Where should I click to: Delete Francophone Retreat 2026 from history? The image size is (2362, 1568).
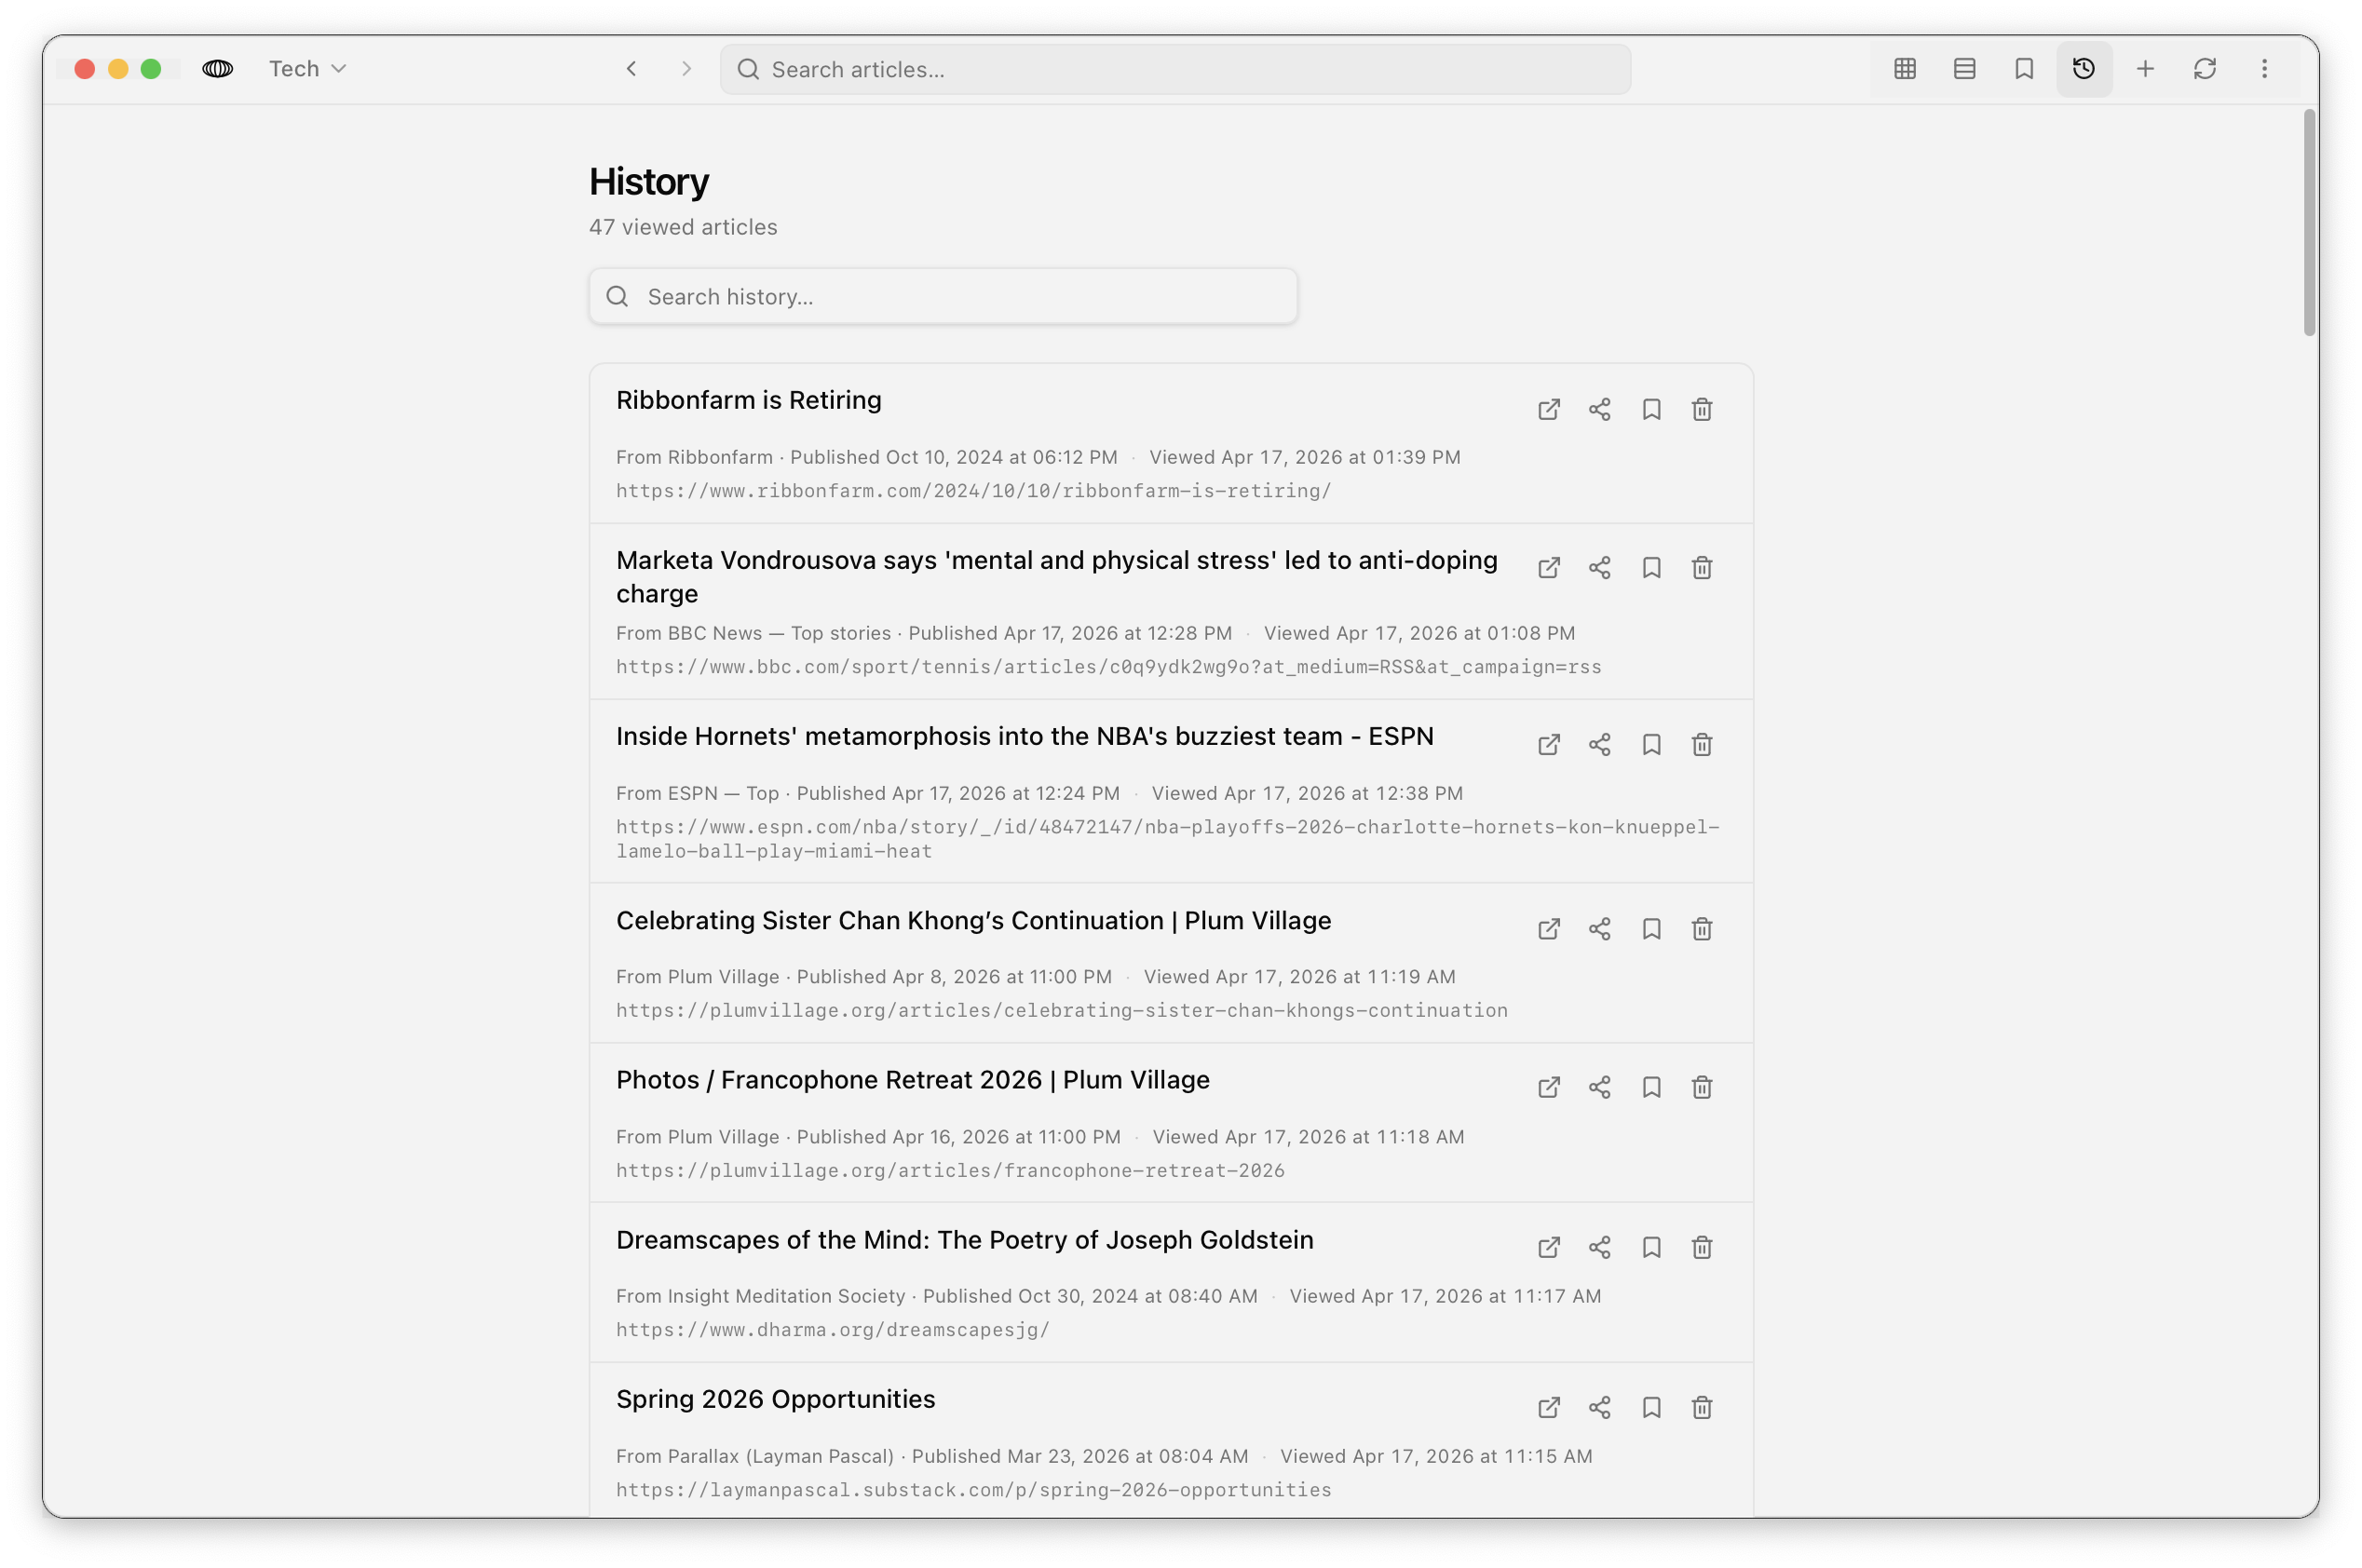(x=1702, y=1087)
